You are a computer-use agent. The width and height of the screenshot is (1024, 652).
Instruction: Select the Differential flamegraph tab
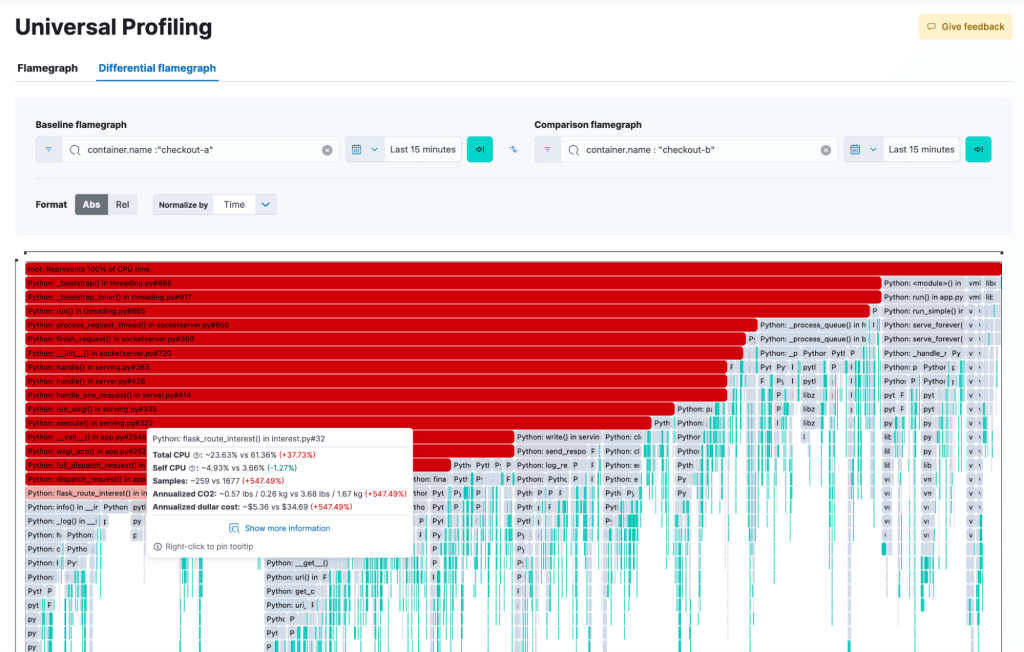(x=156, y=68)
